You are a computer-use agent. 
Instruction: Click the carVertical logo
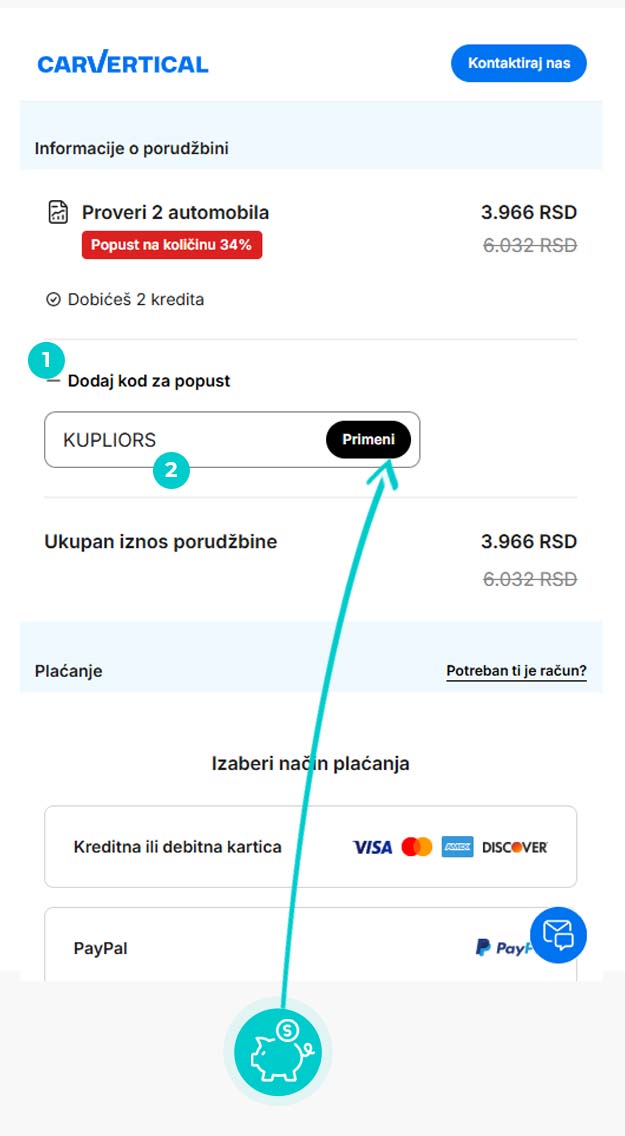click(123, 64)
